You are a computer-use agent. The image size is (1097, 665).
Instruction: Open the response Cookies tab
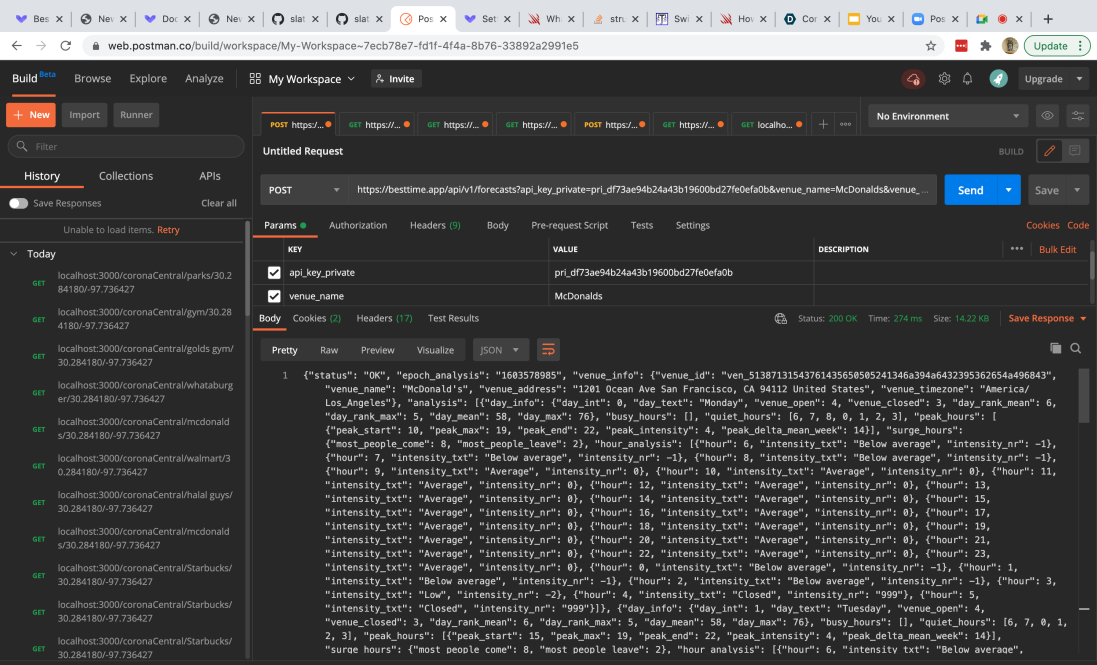click(316, 318)
